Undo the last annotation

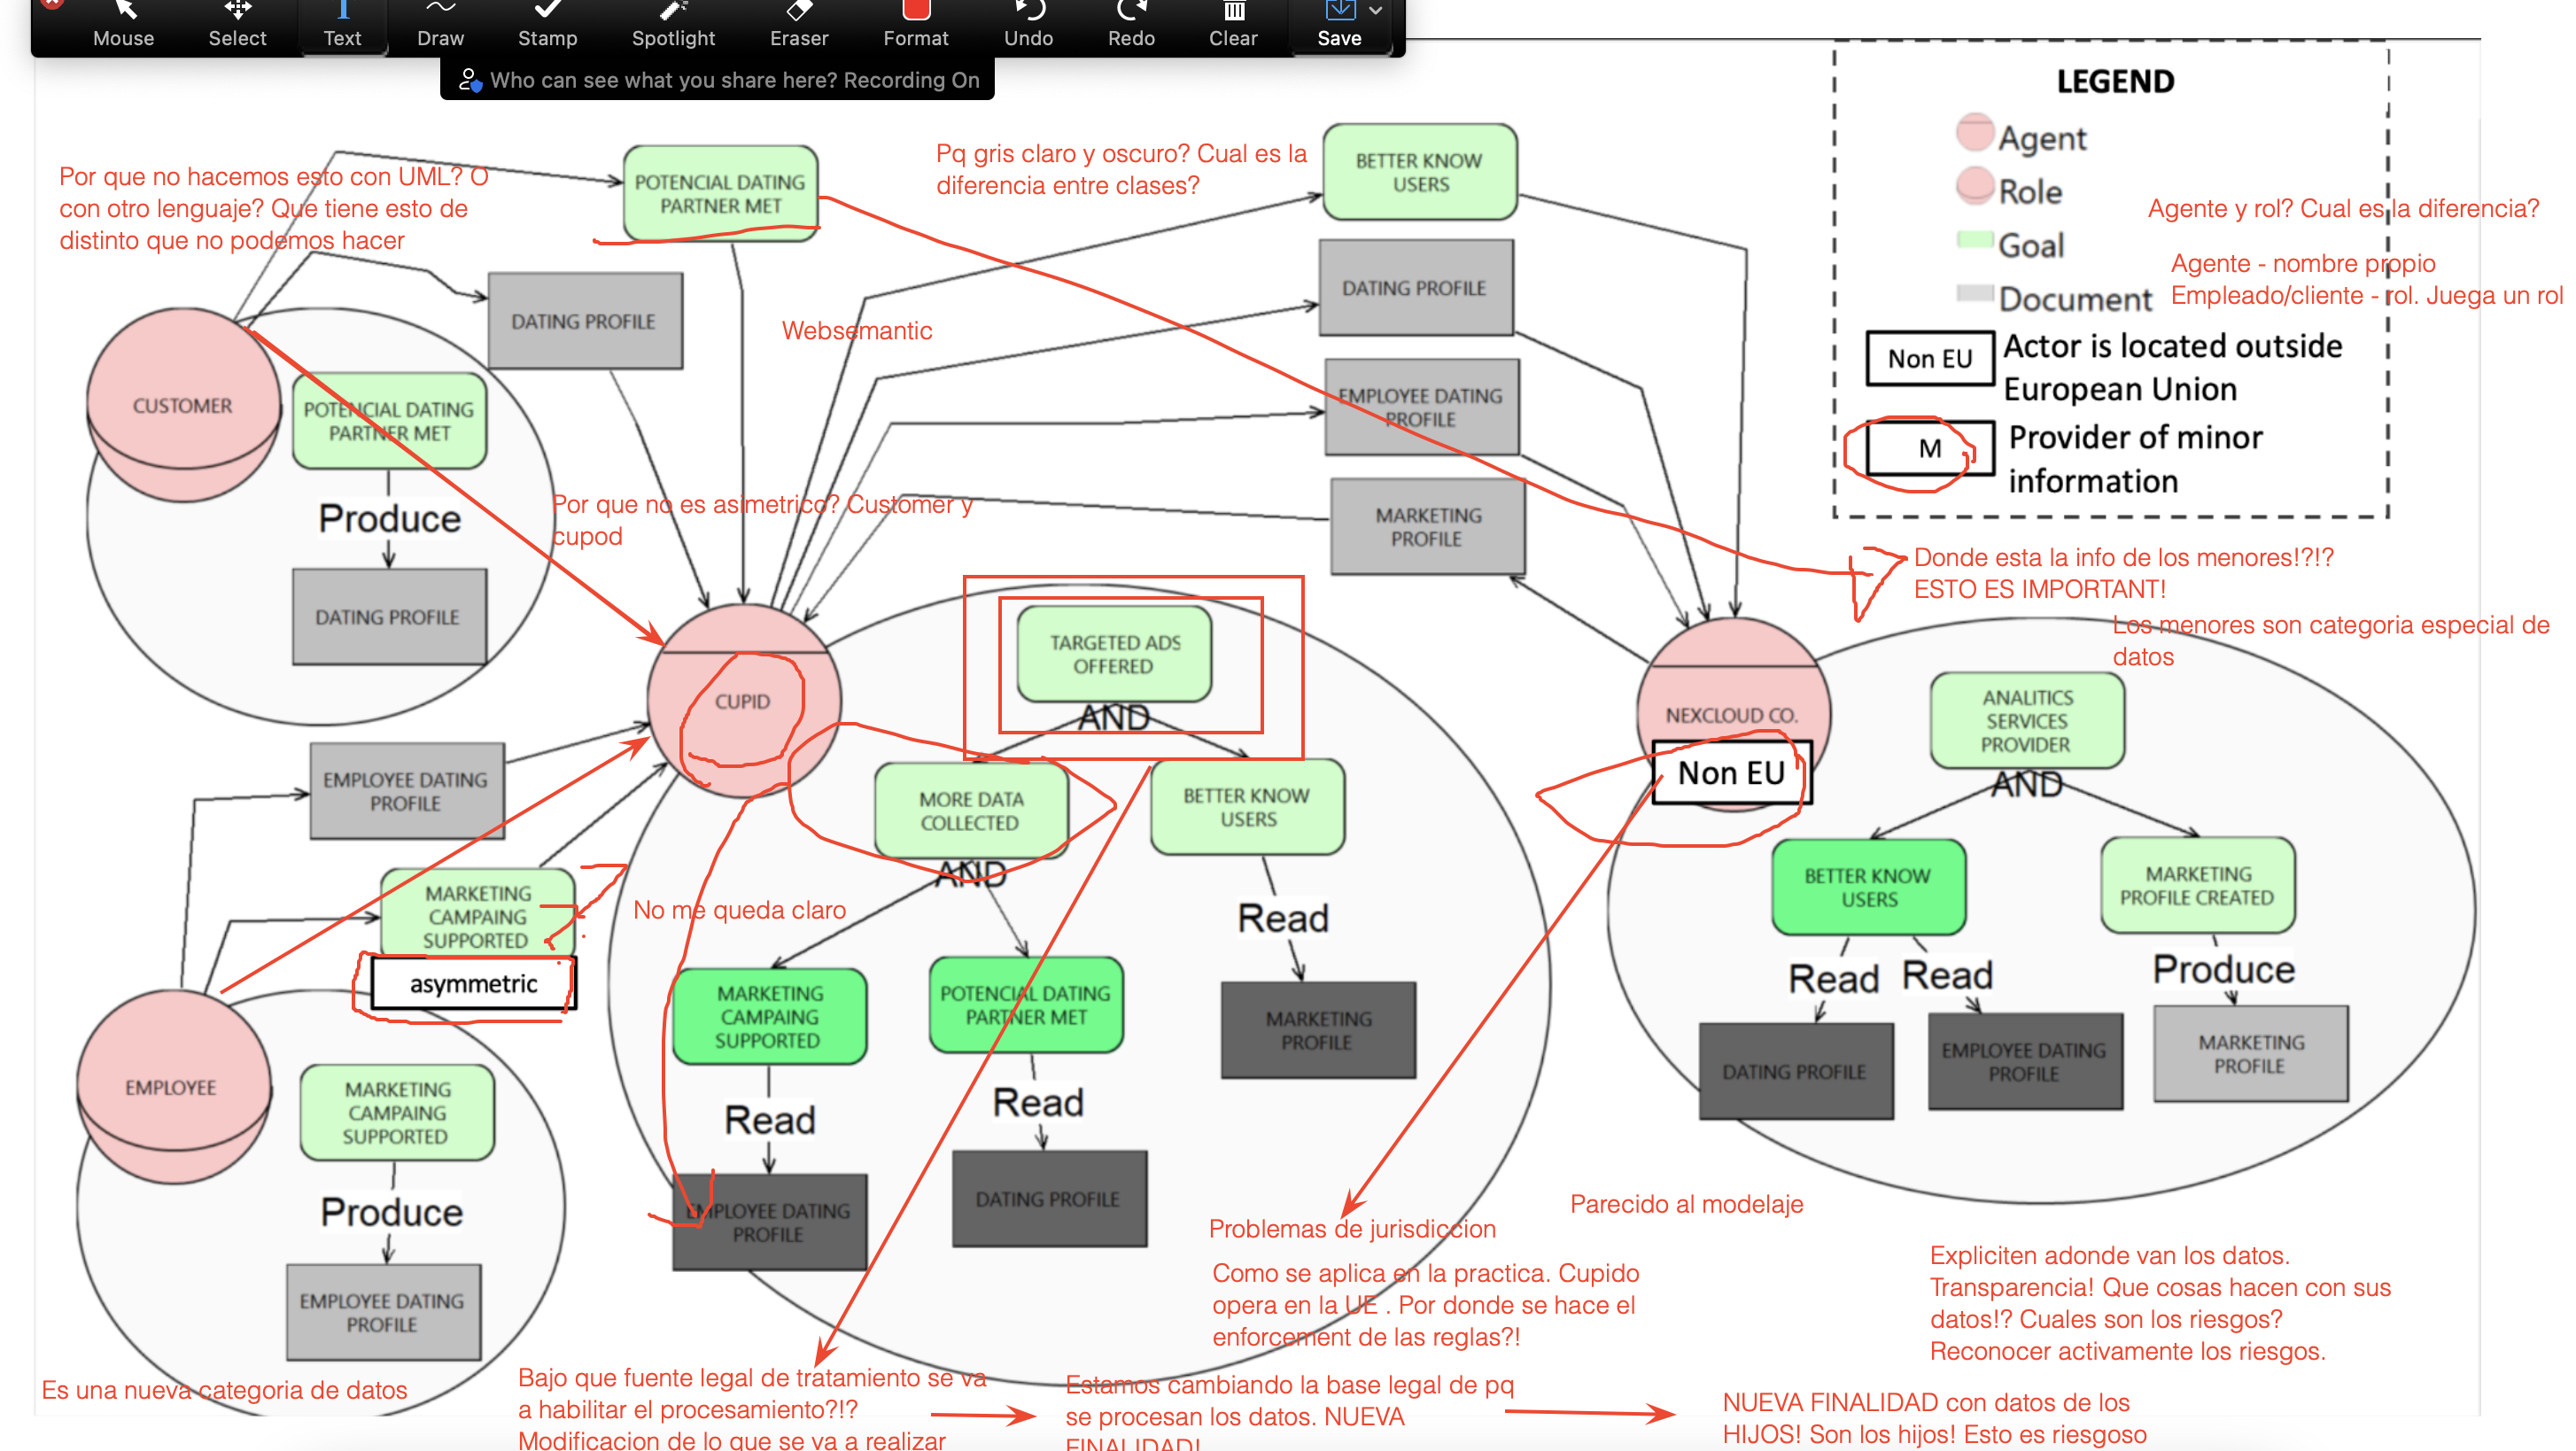pyautogui.click(x=1028, y=24)
